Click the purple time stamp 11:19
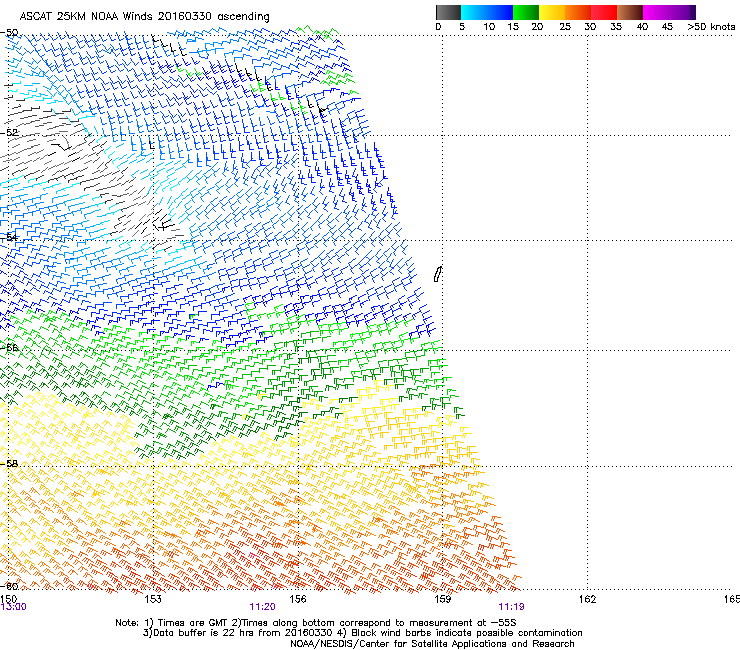The width and height of the screenshot is (740, 650). point(511,607)
